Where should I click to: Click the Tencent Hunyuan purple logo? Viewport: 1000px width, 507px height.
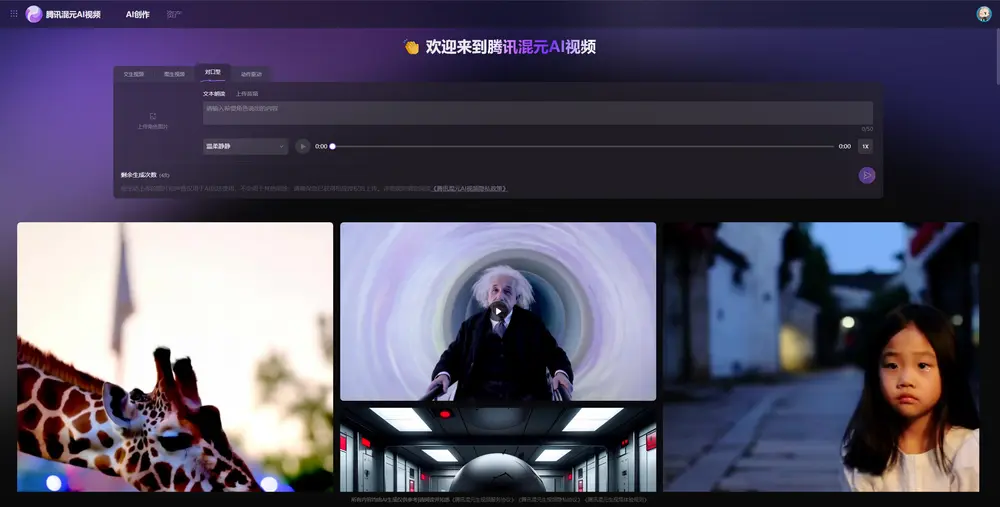[34, 14]
